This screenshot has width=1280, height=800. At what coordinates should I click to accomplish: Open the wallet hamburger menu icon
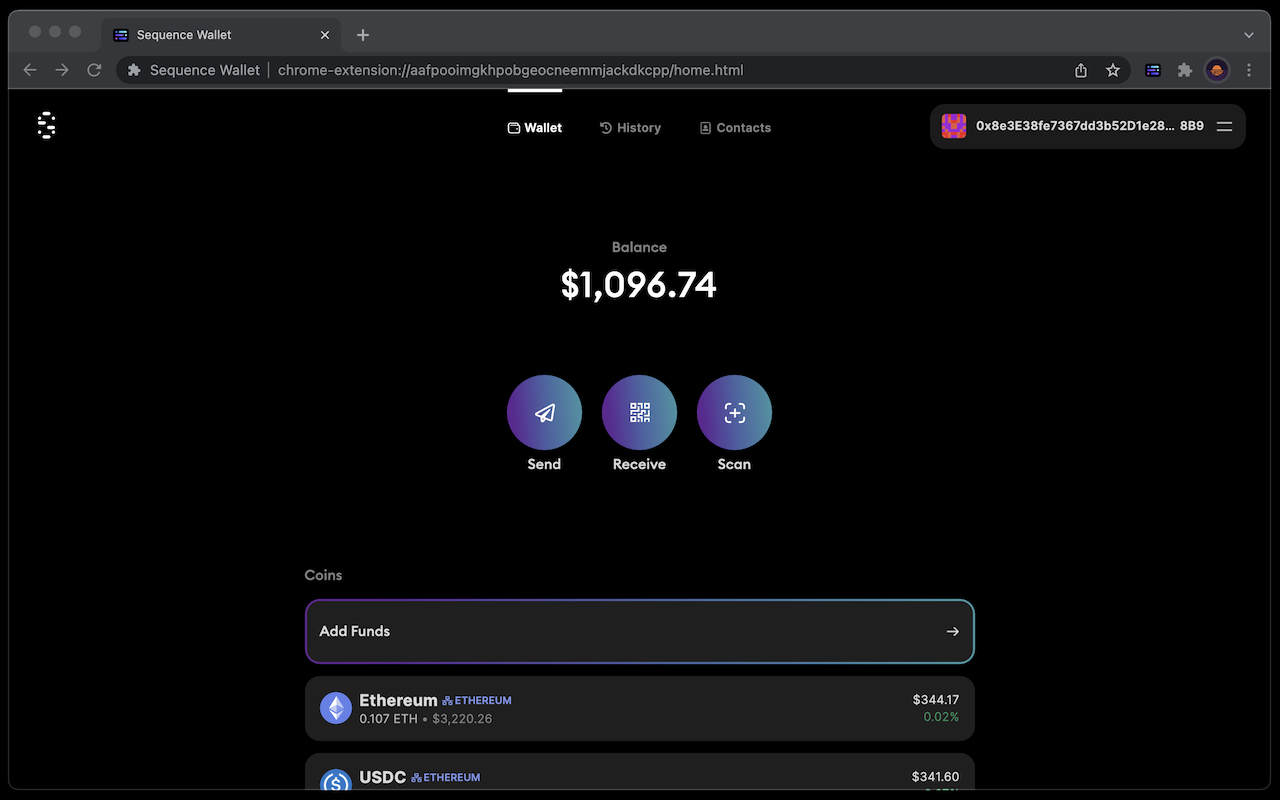click(1224, 126)
